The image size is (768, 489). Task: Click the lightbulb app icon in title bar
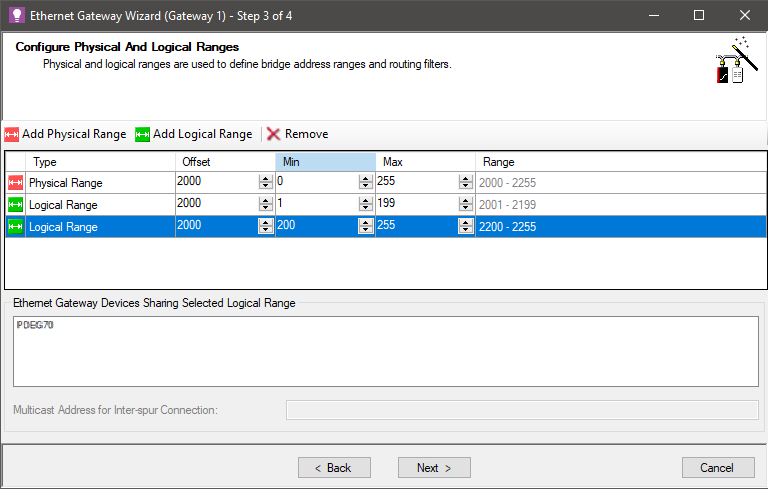coord(17,15)
